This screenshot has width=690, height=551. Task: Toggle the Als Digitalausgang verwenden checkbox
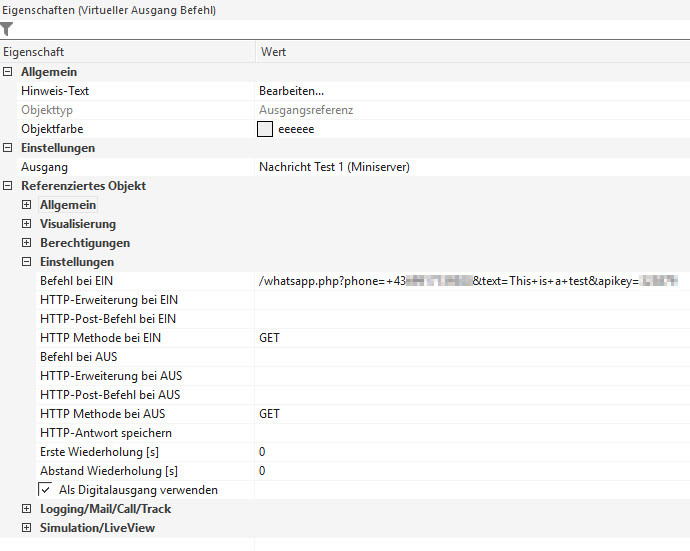point(46,490)
